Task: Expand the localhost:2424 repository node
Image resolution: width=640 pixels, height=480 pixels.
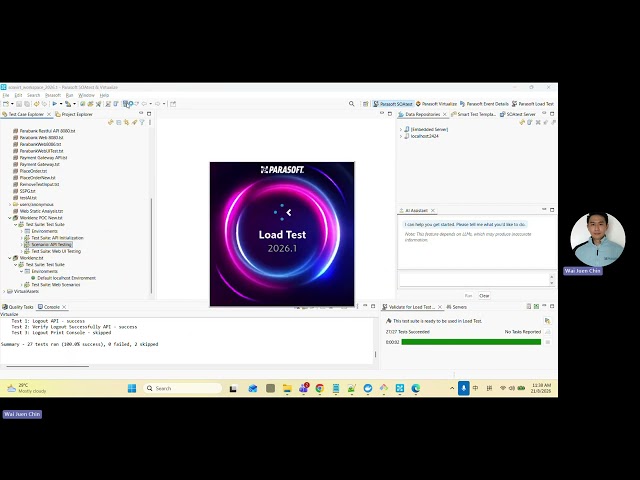Action: (401, 136)
